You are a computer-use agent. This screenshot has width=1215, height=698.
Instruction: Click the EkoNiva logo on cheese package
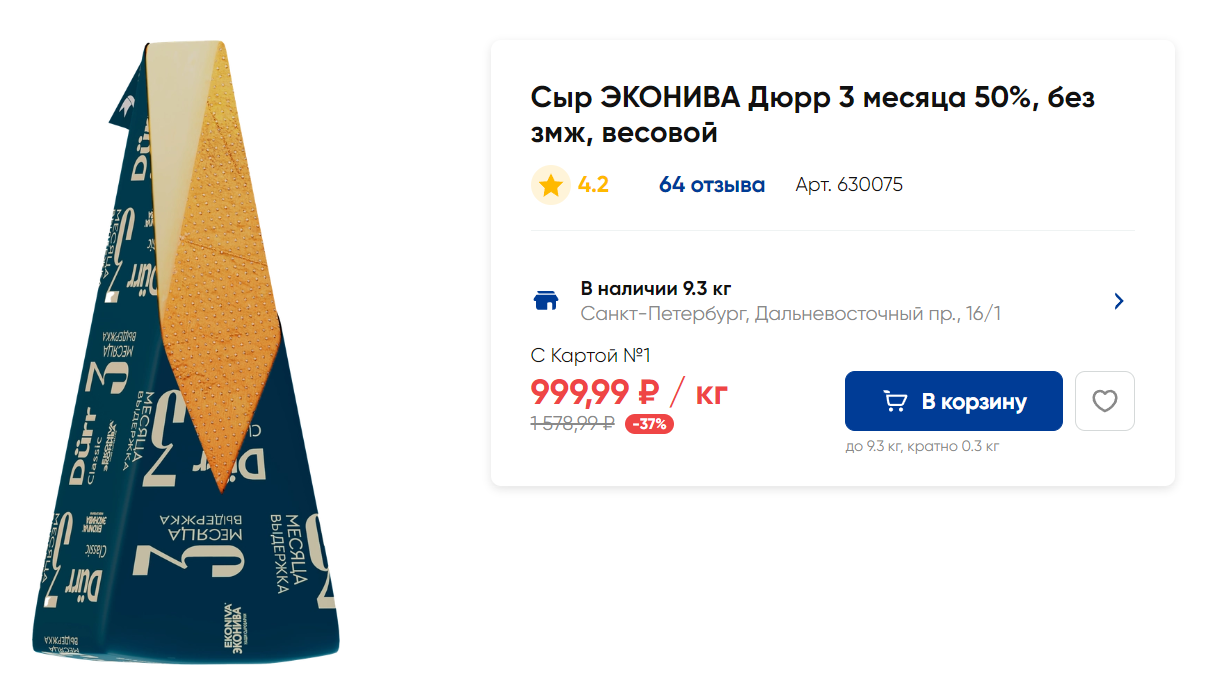point(232,631)
